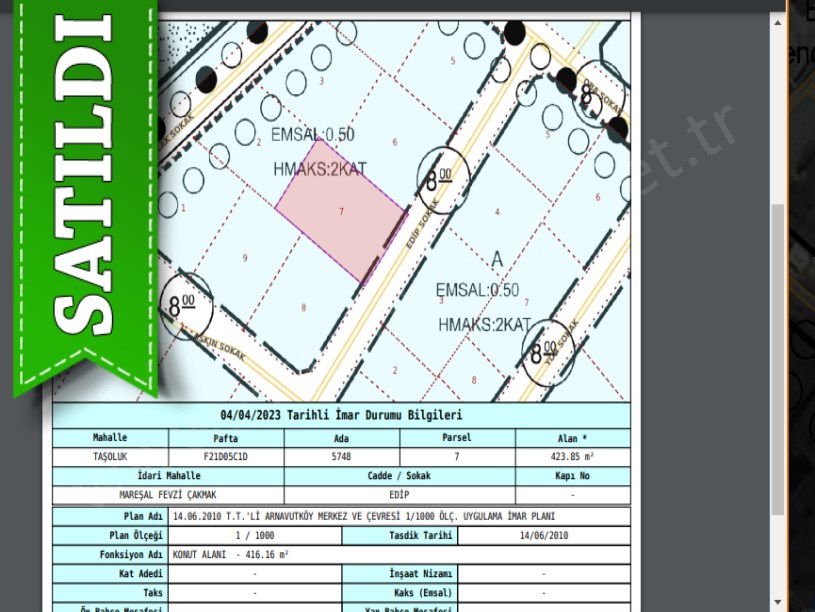Select the pink highlighted parcel 7
The height and width of the screenshot is (612, 815).
click(x=340, y=212)
